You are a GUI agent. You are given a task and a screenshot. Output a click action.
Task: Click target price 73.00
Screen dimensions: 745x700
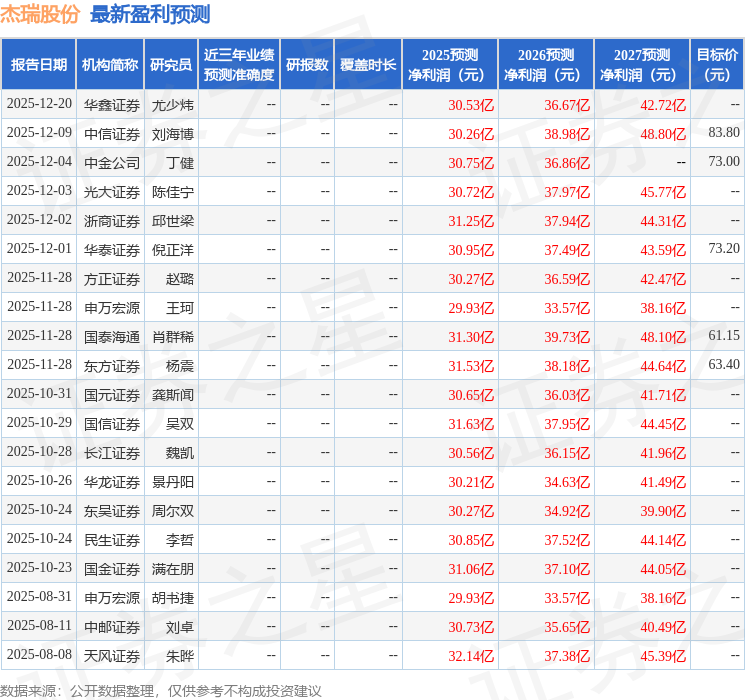724,162
